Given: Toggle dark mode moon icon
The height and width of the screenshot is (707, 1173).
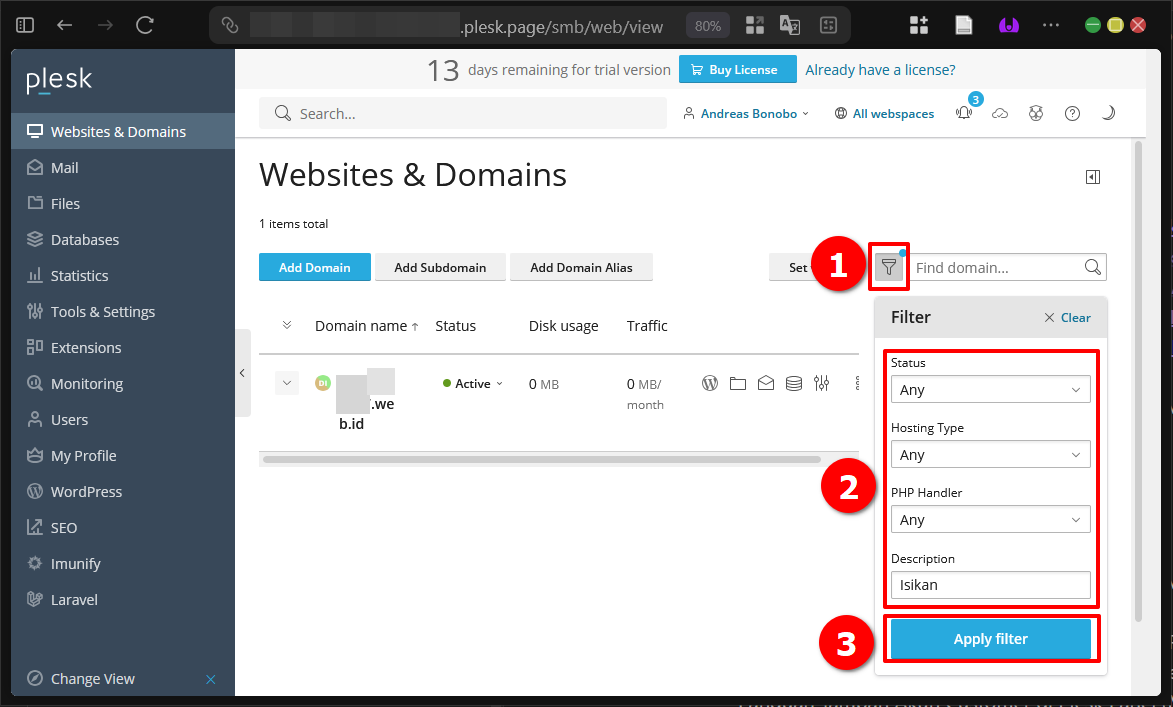Looking at the screenshot, I should pyautogui.click(x=1108, y=114).
